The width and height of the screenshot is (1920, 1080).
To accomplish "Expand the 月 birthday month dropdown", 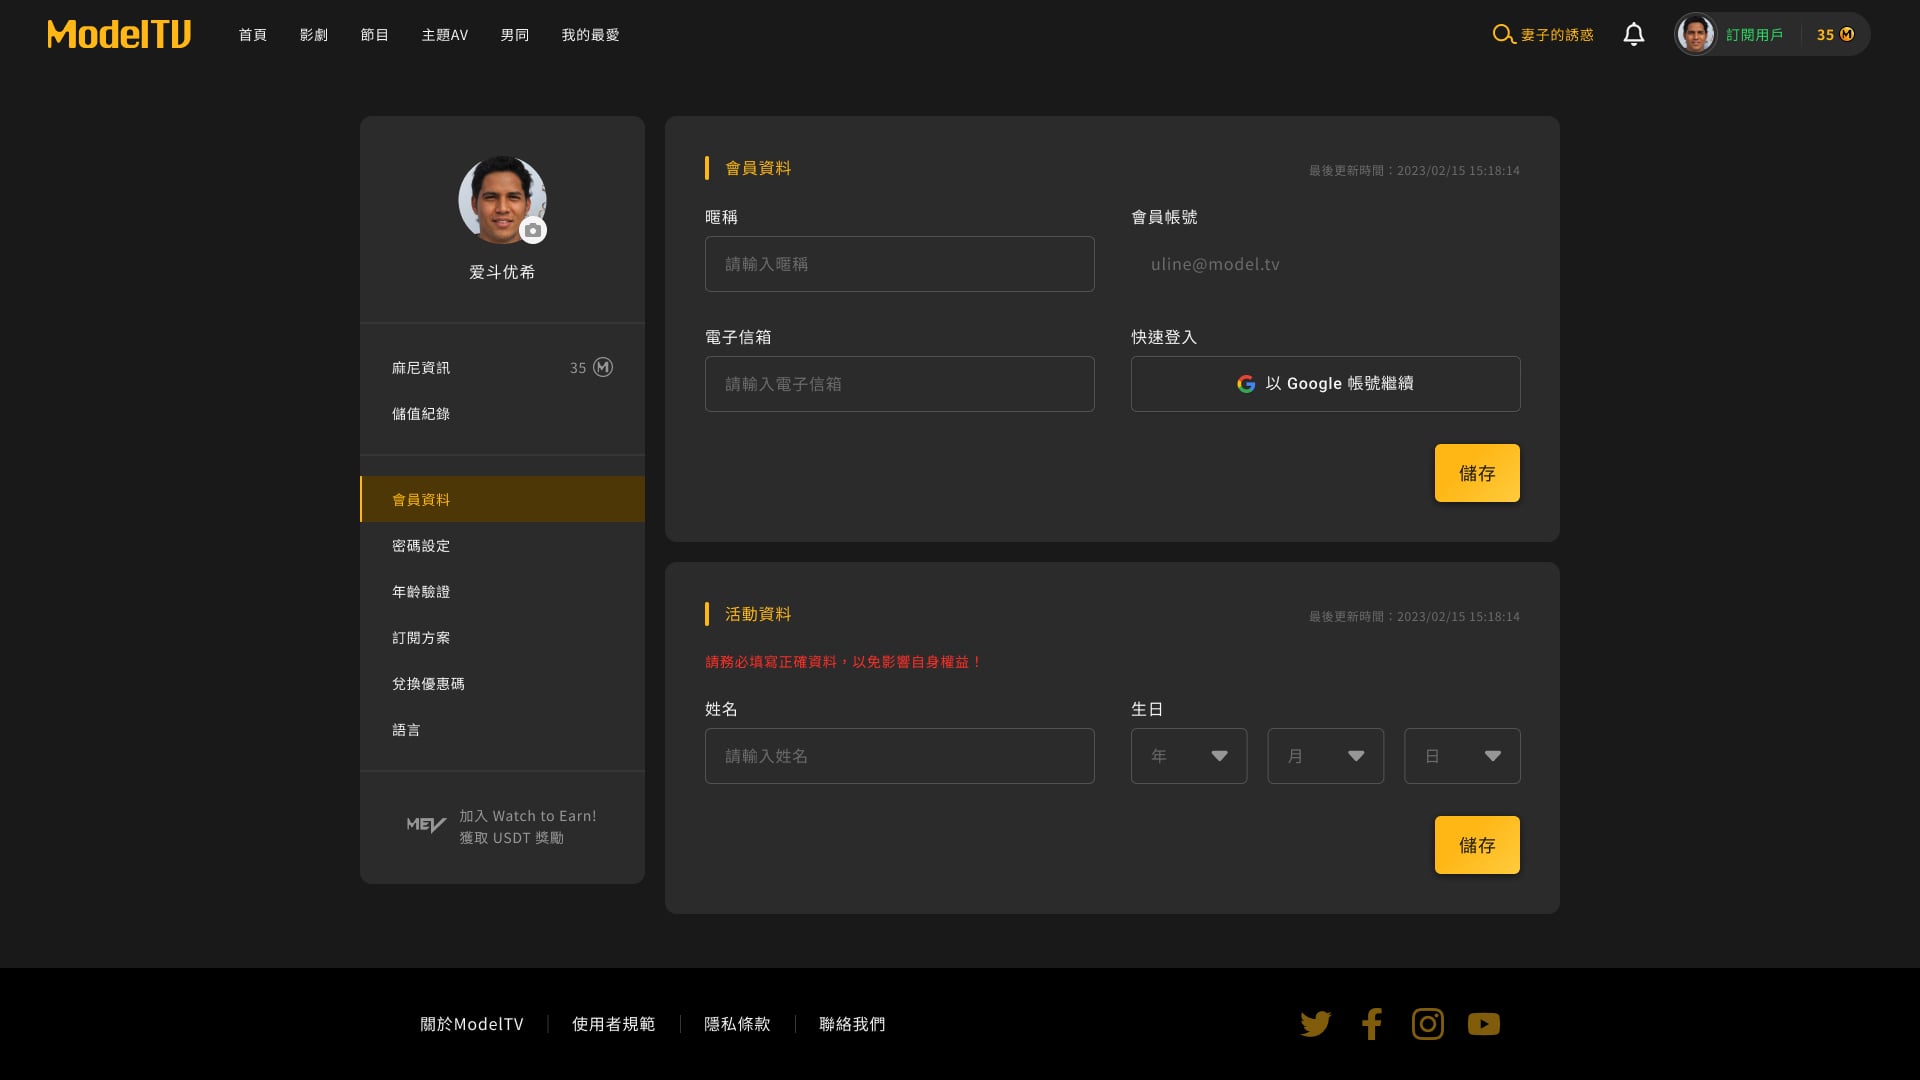I will pos(1325,756).
